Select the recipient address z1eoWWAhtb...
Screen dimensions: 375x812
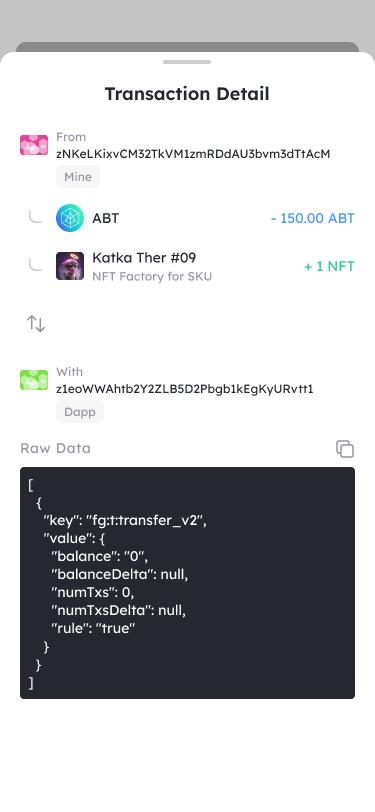185,389
